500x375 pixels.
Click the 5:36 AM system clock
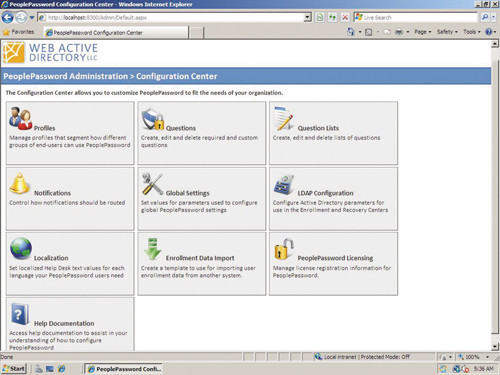pyautogui.click(x=484, y=369)
